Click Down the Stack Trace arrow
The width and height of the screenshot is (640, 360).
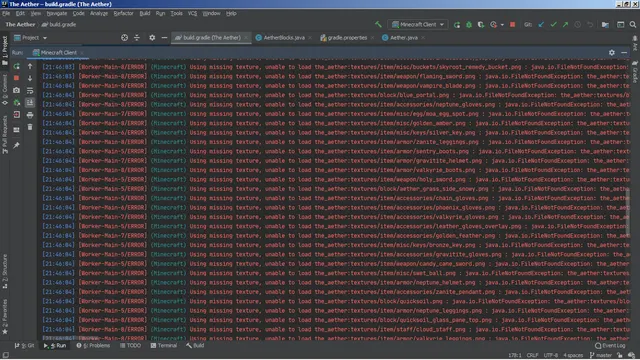30,78
